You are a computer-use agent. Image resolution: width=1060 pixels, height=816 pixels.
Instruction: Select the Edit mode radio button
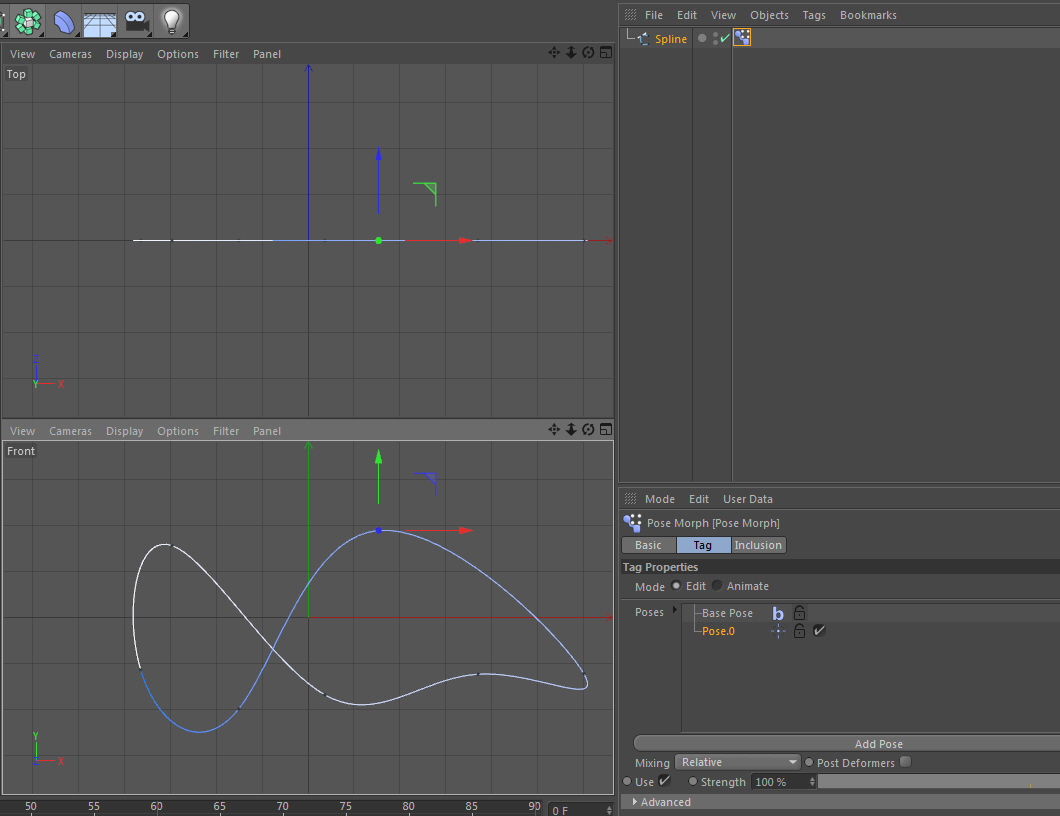(x=676, y=585)
